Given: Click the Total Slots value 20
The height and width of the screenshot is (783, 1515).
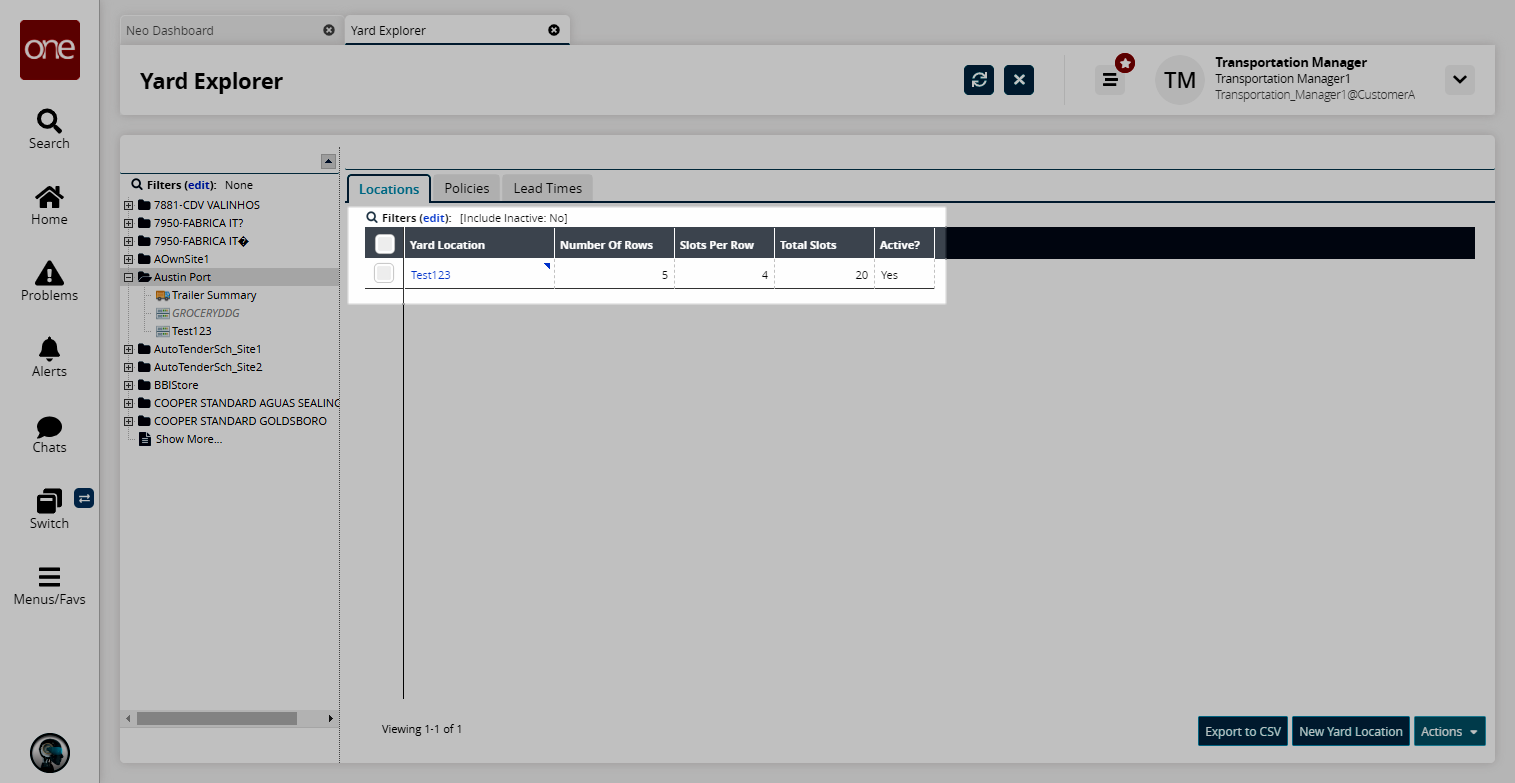Looking at the screenshot, I should coord(862,274).
